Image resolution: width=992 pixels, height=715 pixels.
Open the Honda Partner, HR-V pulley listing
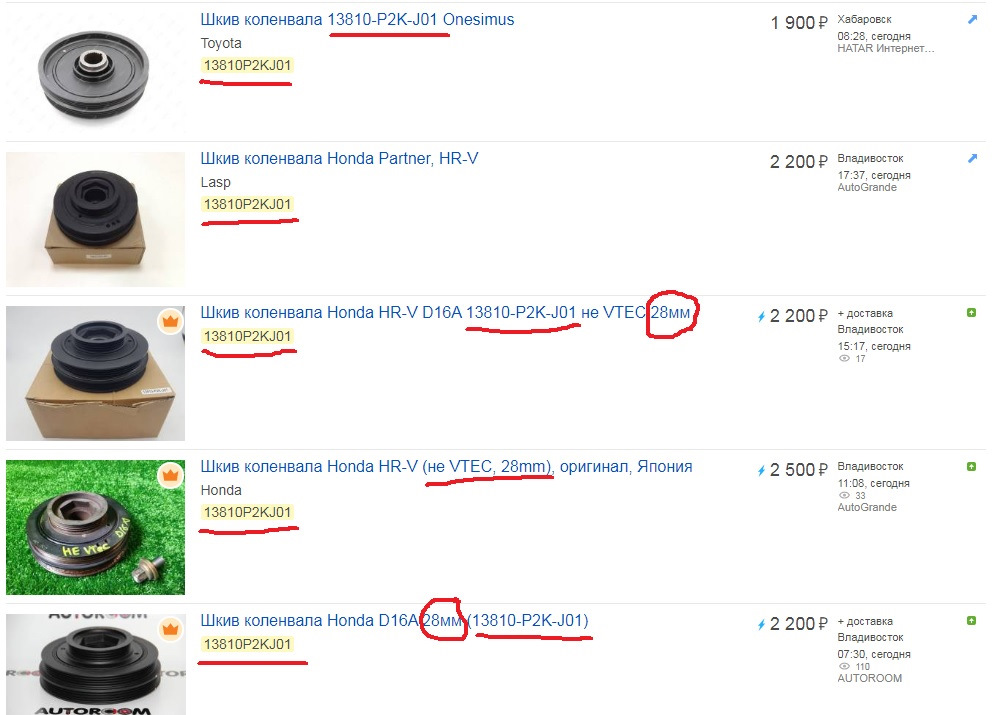339,158
